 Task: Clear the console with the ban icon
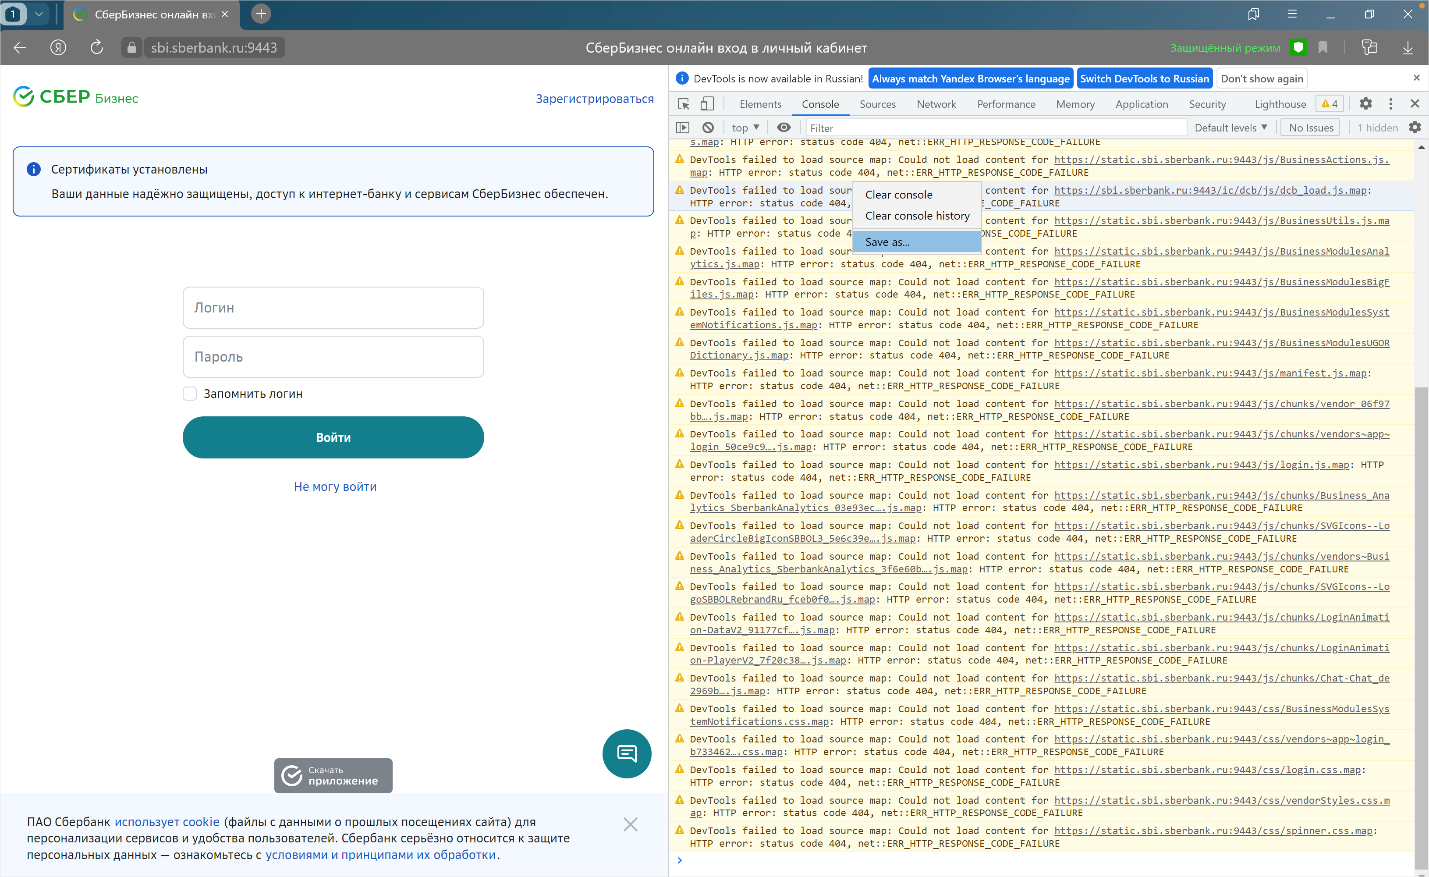point(708,128)
